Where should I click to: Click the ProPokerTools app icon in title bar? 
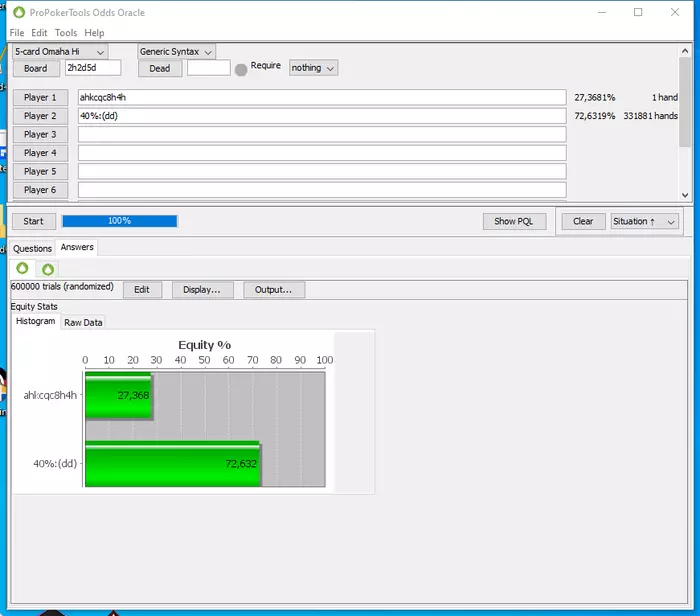click(19, 12)
